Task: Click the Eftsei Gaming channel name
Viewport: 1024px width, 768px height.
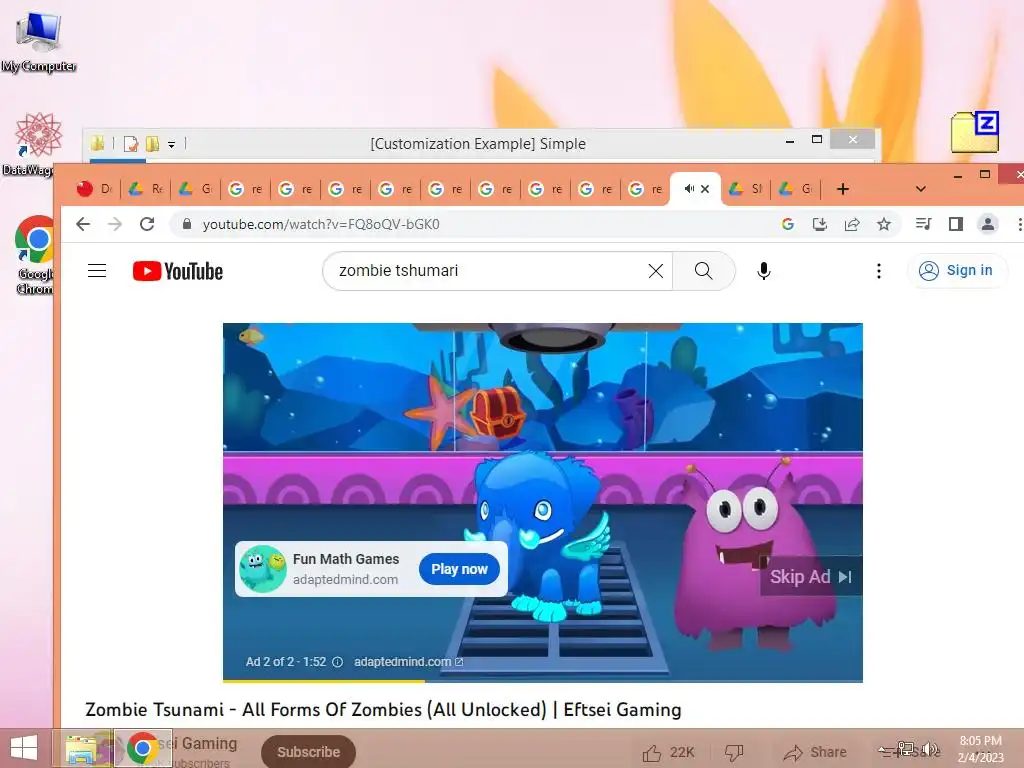Action: pos(199,743)
